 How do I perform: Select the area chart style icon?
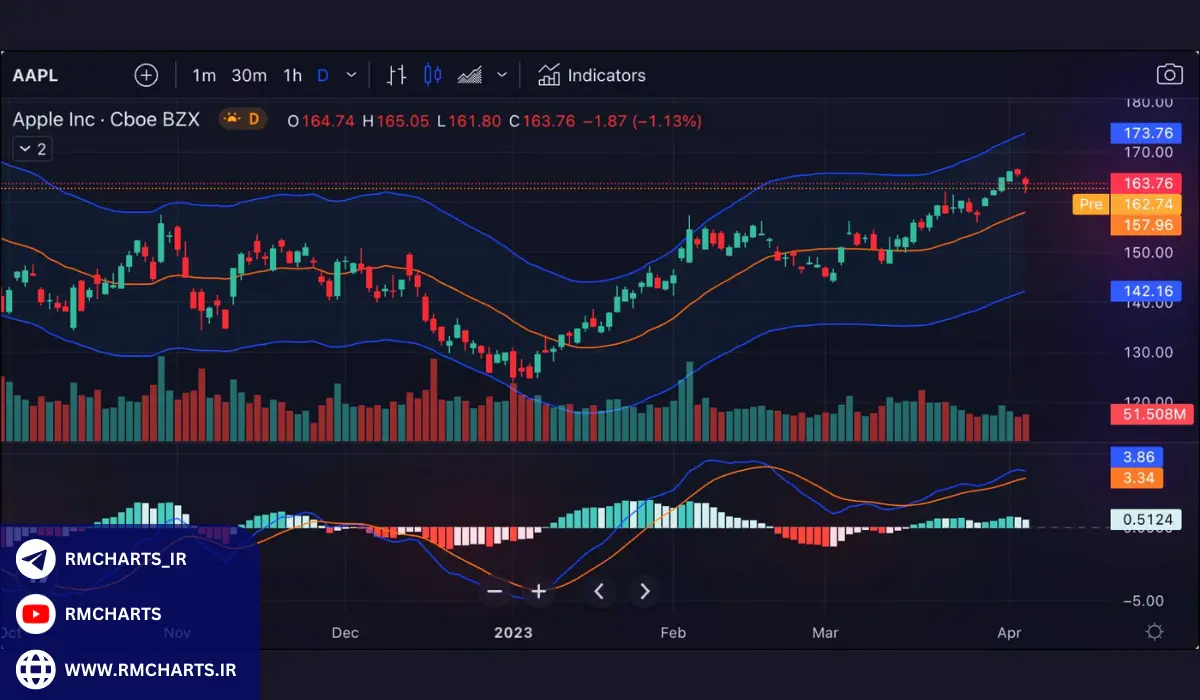point(470,75)
